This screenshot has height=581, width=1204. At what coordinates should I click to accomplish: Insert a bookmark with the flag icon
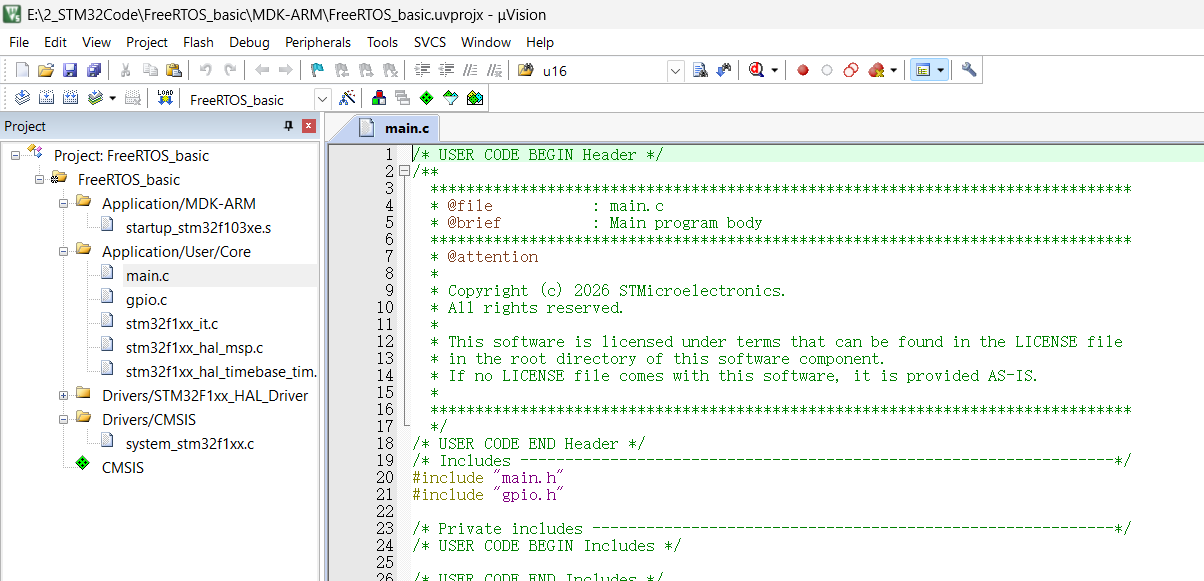[x=318, y=70]
